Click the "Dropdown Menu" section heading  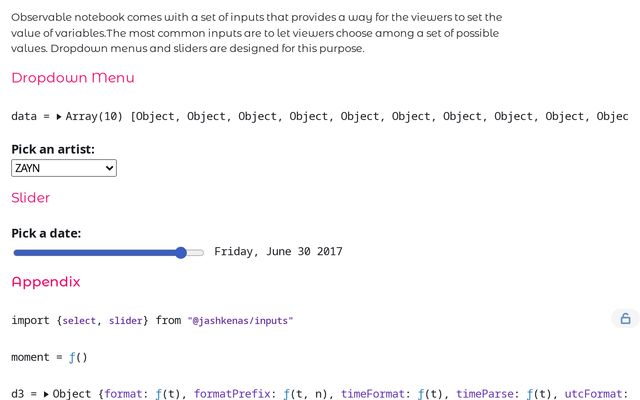pos(73,78)
